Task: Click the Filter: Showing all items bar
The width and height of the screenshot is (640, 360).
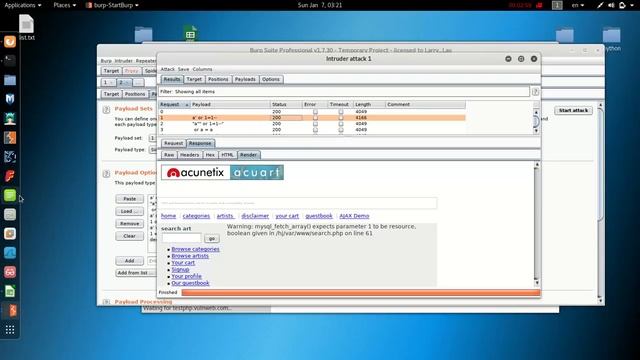Action: click(344, 92)
